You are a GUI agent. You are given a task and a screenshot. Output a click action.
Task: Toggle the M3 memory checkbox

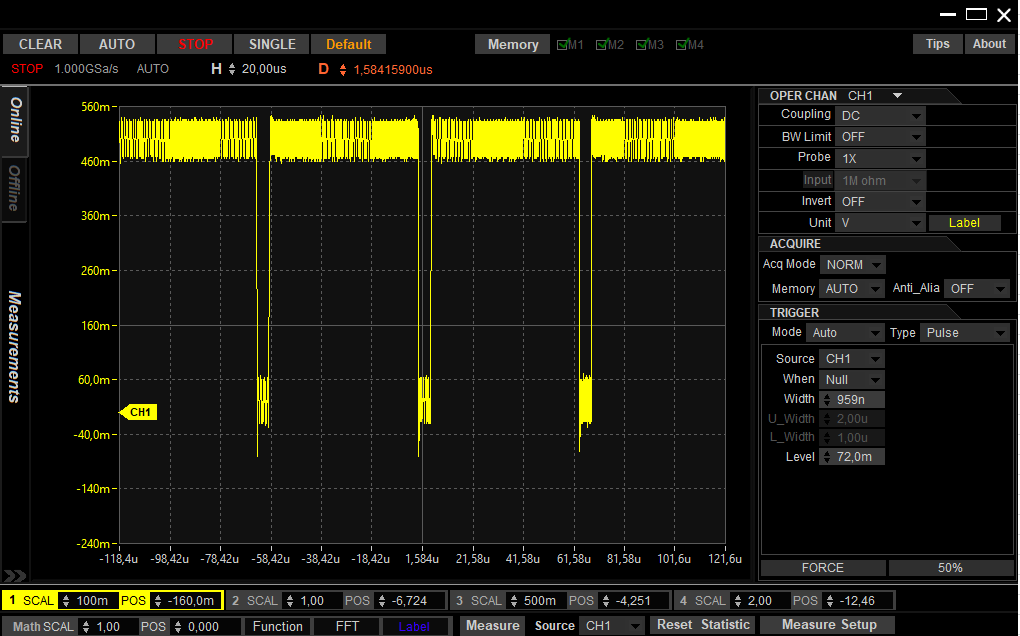coord(643,45)
